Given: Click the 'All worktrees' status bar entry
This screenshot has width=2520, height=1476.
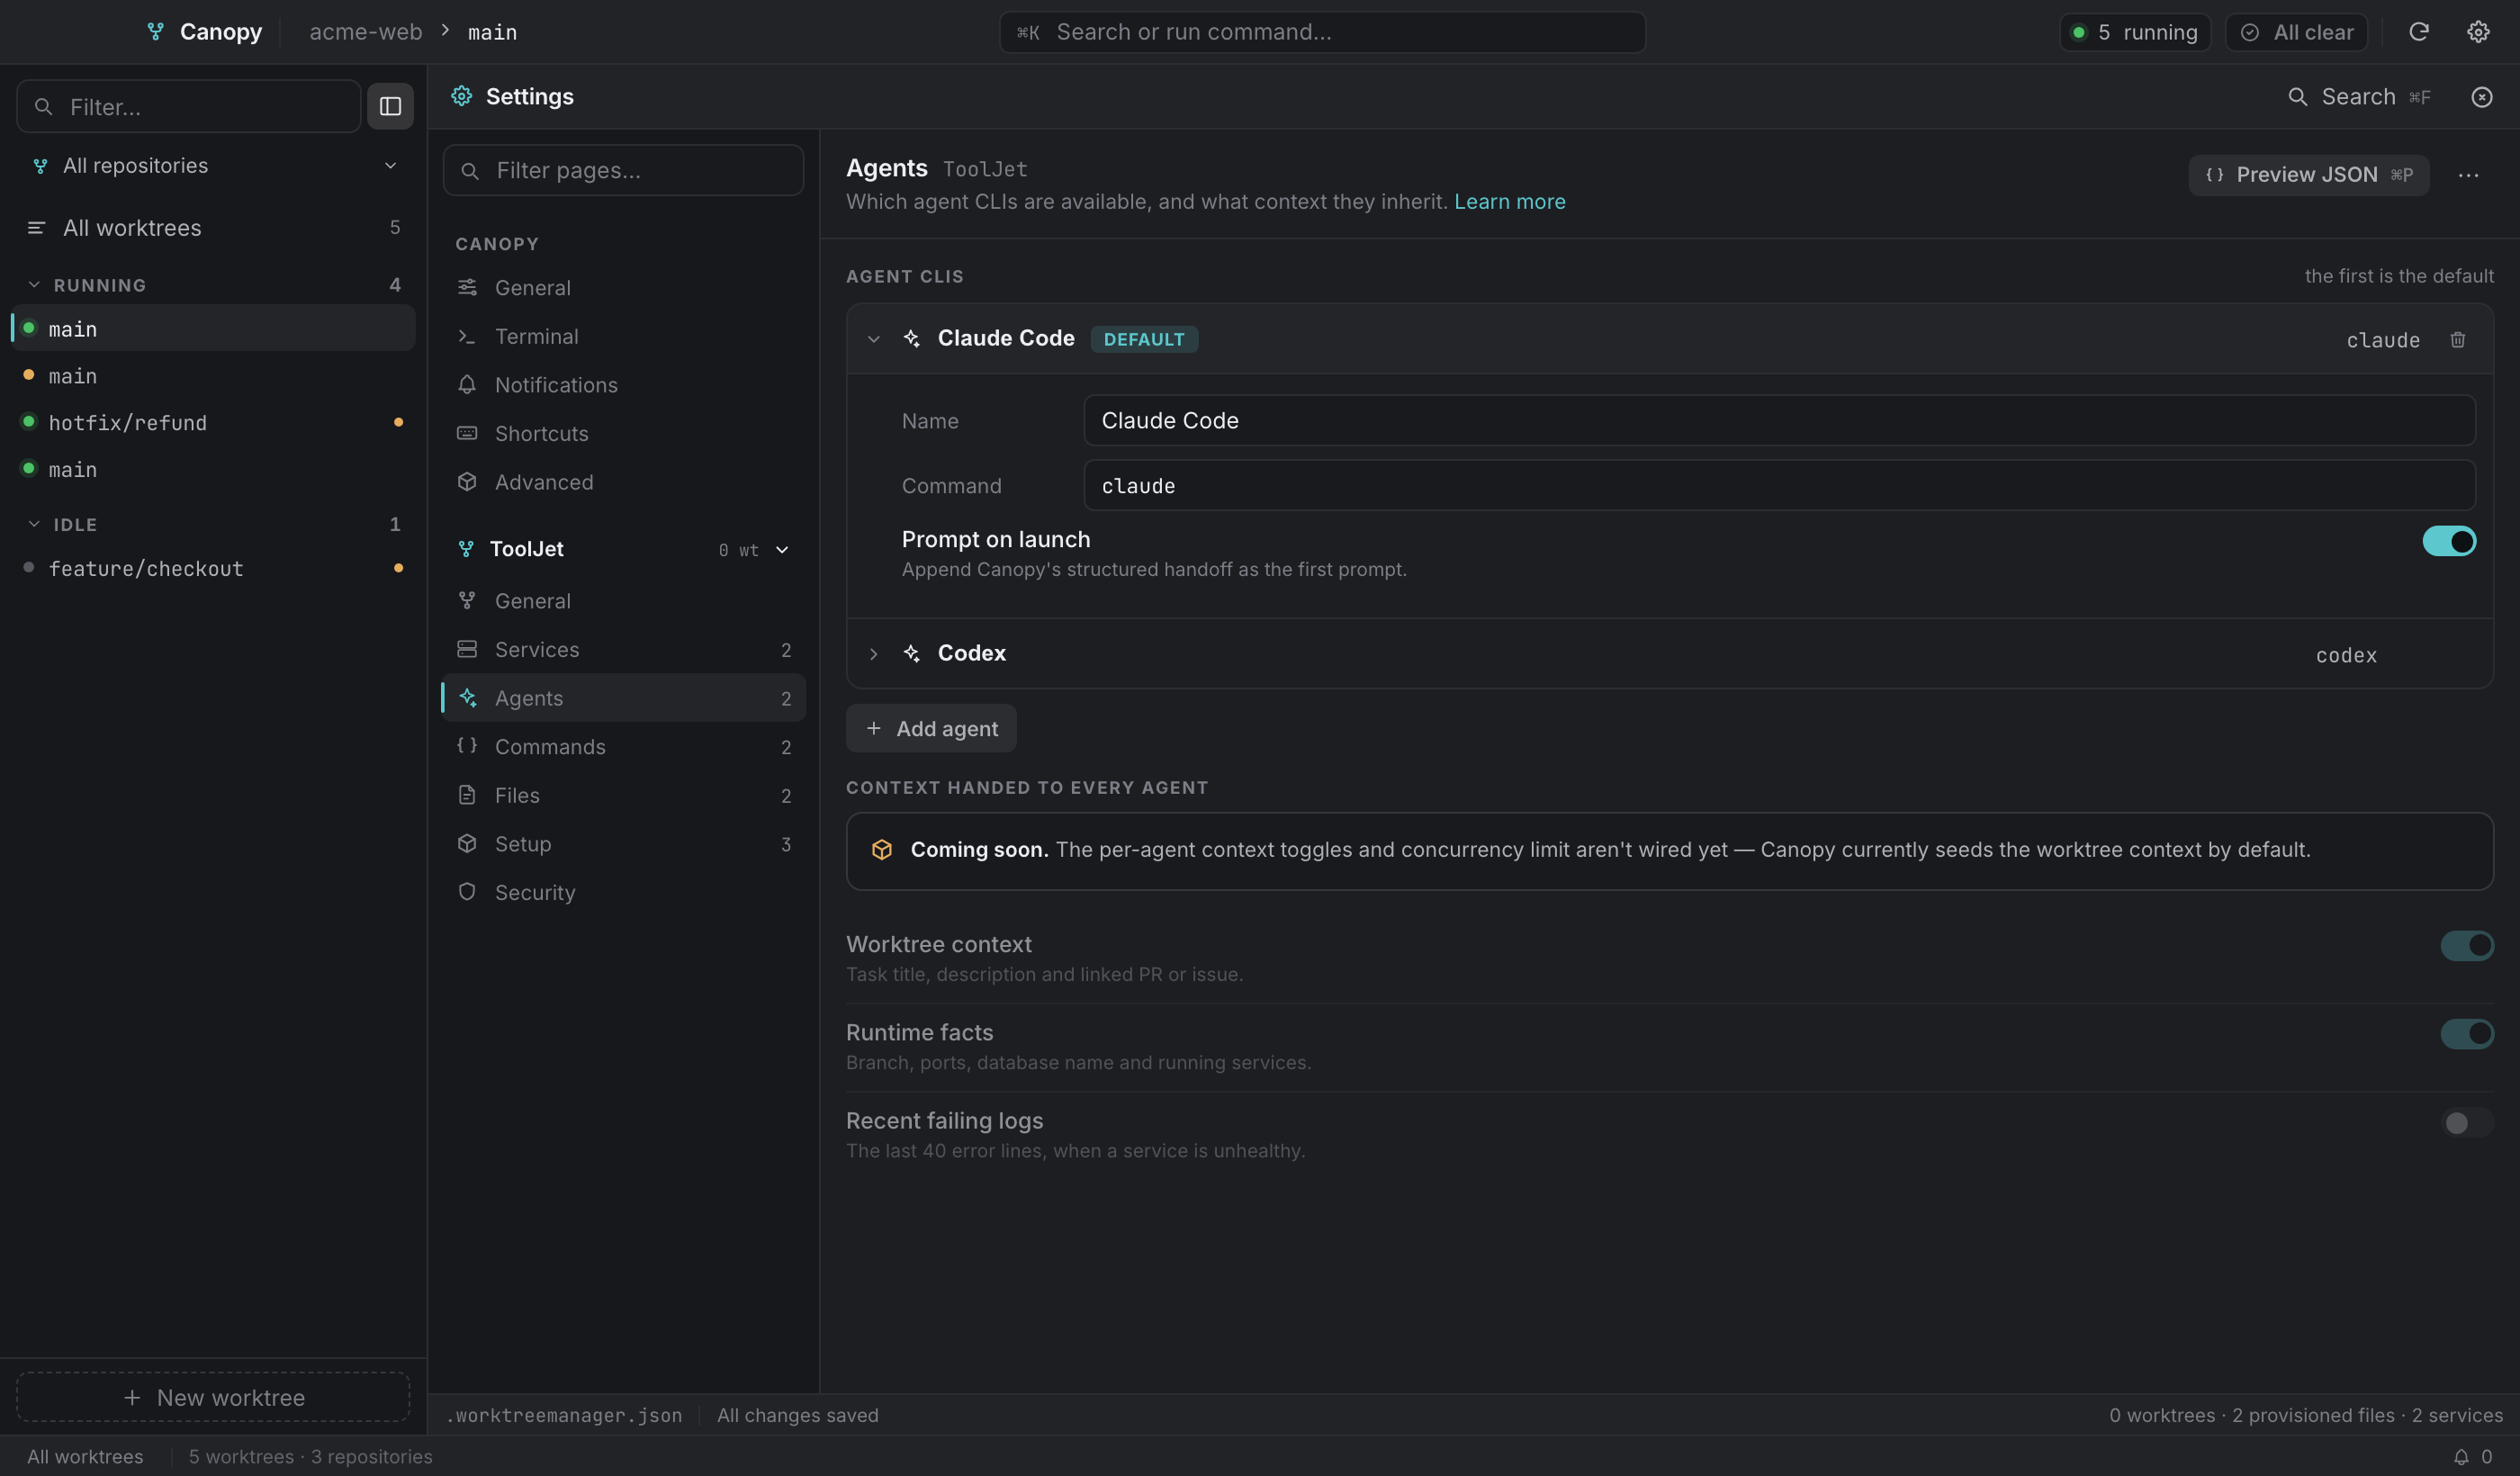Looking at the screenshot, I should (85, 1456).
